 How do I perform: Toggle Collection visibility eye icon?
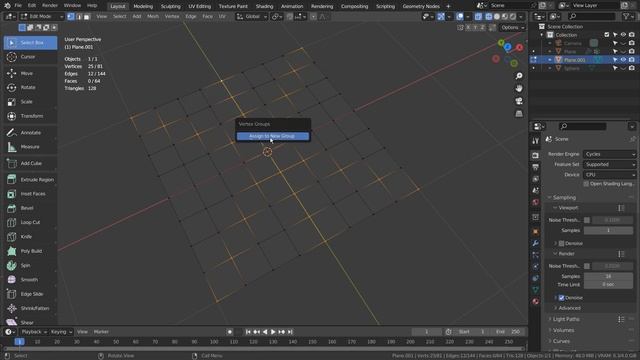623,35
